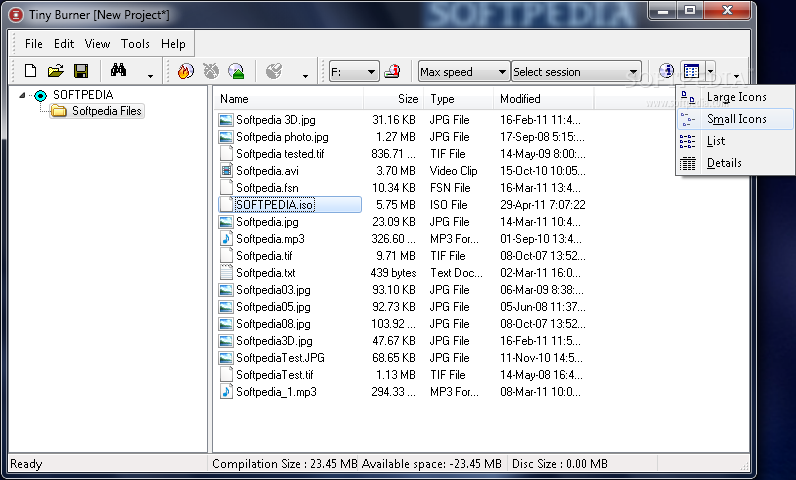796x480 pixels.
Task: Click the disc image icon with green arrow
Action: (x=236, y=71)
